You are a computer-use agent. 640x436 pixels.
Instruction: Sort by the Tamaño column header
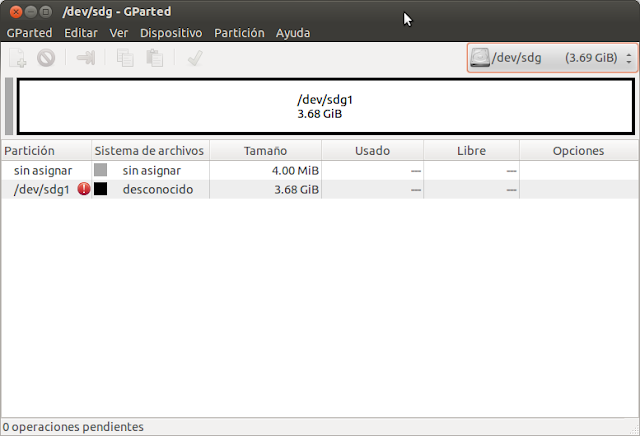coord(265,151)
